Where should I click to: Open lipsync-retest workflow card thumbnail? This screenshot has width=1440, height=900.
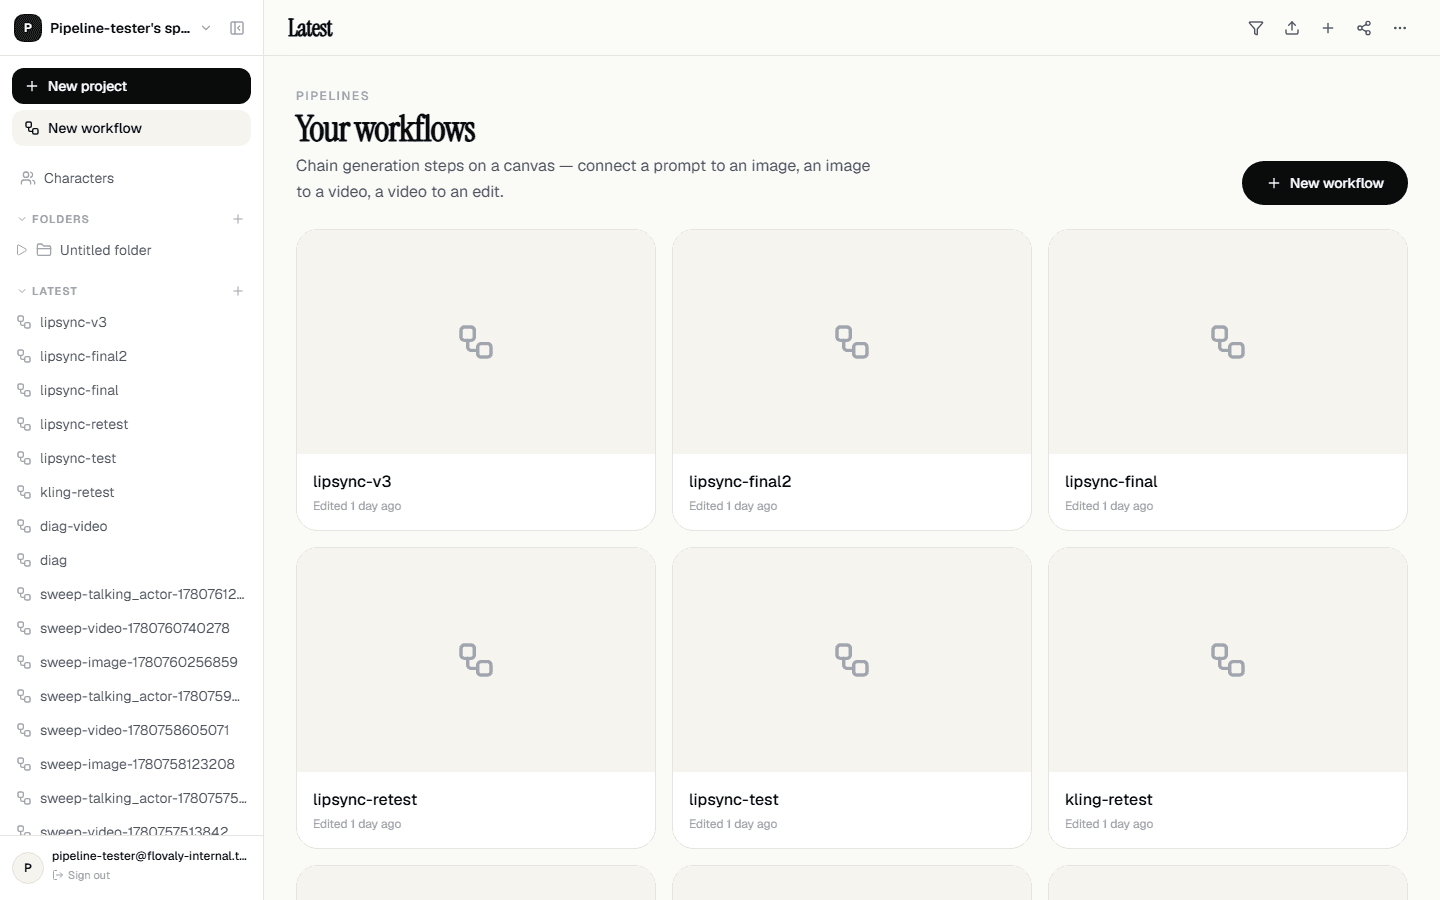[476, 660]
